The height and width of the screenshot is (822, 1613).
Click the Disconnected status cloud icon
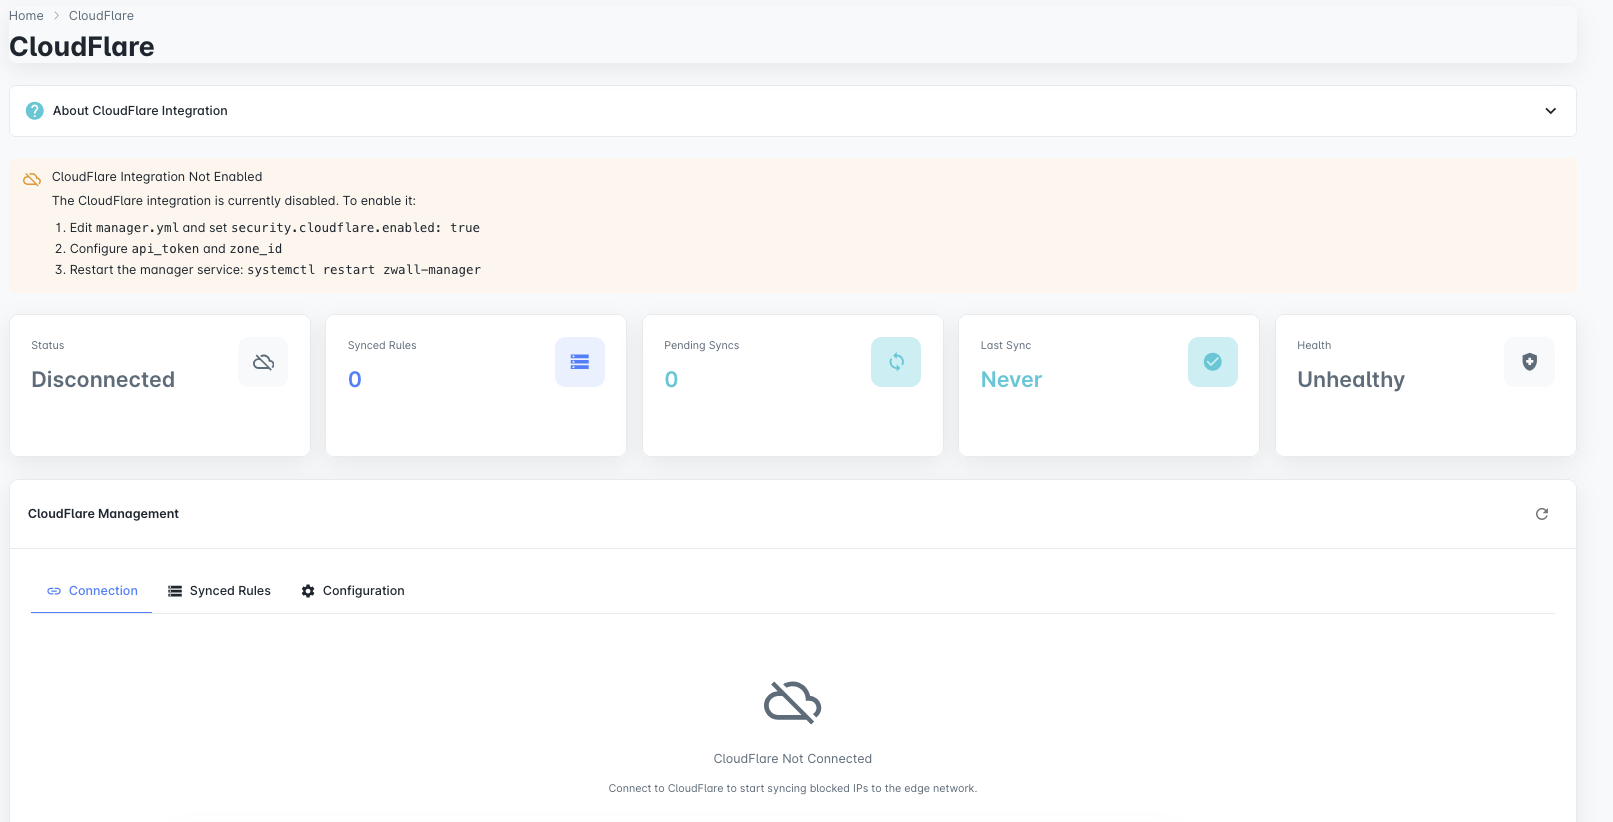coord(263,362)
